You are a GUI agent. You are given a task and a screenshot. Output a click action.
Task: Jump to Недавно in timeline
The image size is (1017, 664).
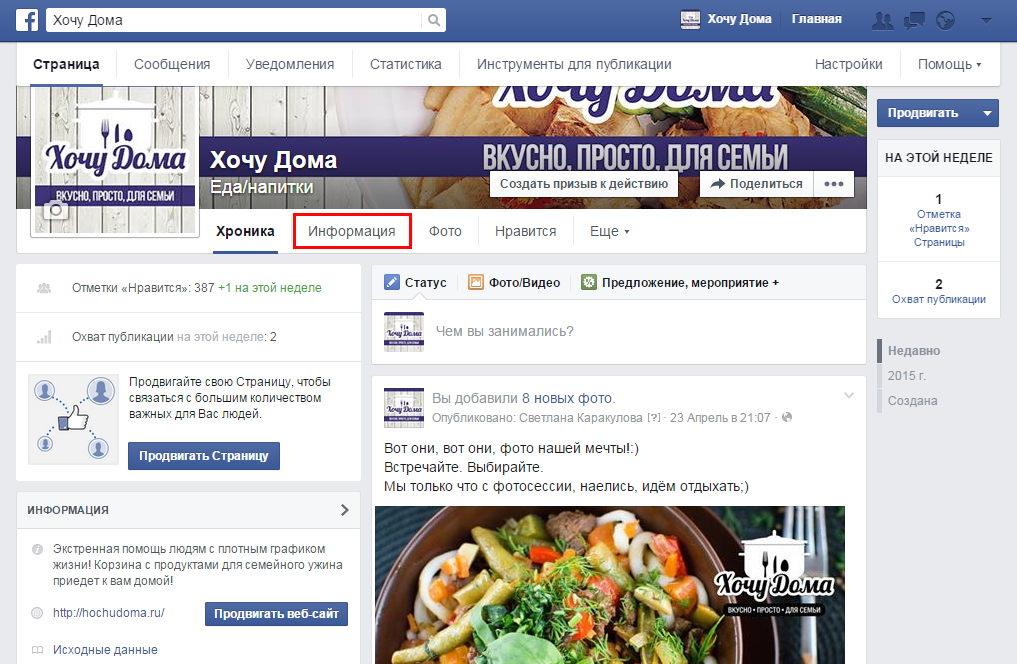(913, 351)
